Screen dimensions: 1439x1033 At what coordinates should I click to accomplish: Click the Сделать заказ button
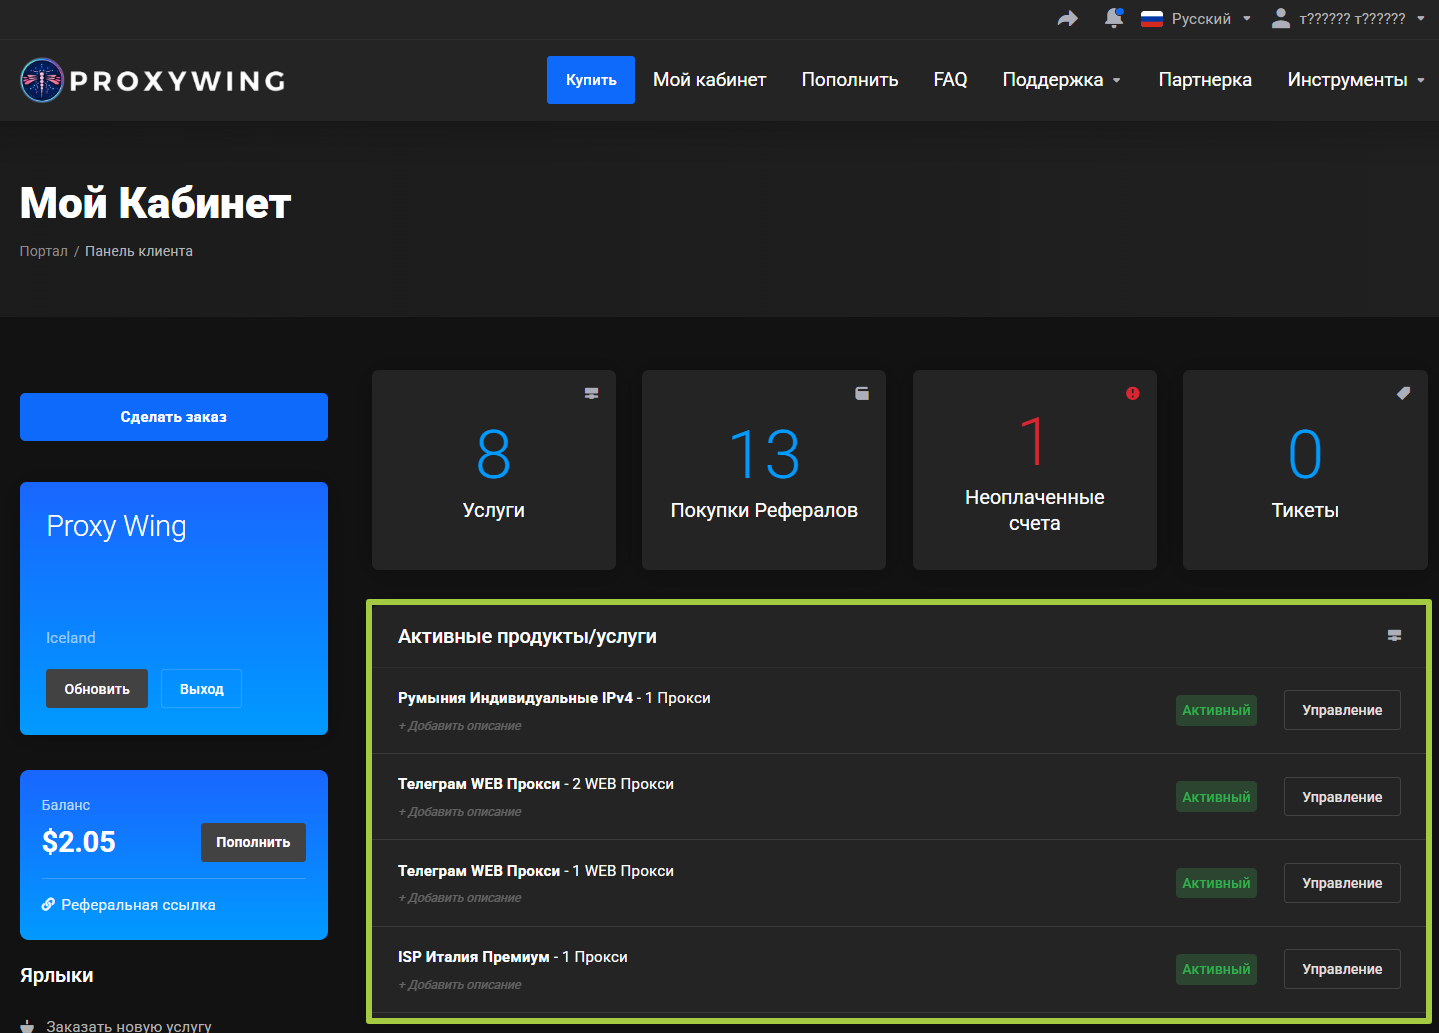pos(174,417)
